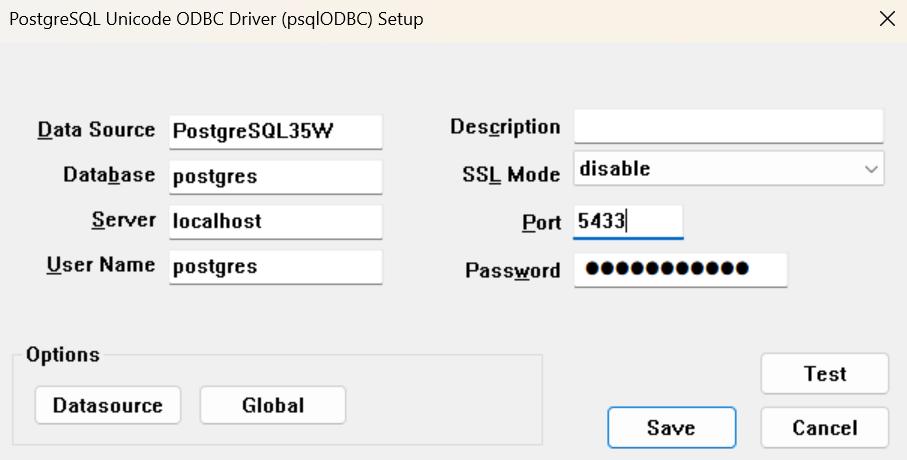Click the Port label
The image size is (907, 460).
point(541,222)
